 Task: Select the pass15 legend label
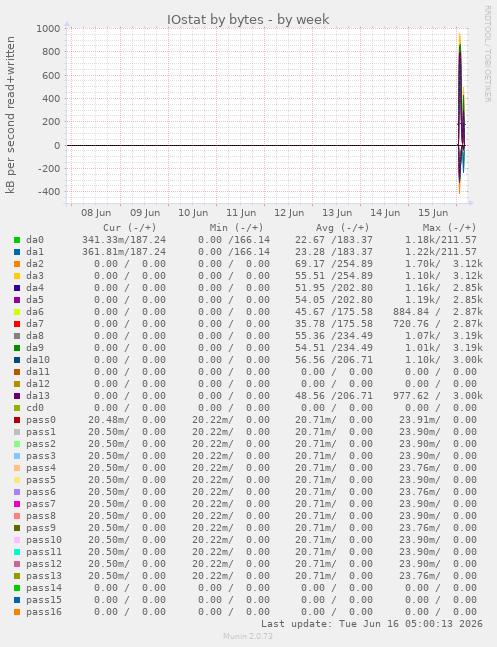point(44,600)
